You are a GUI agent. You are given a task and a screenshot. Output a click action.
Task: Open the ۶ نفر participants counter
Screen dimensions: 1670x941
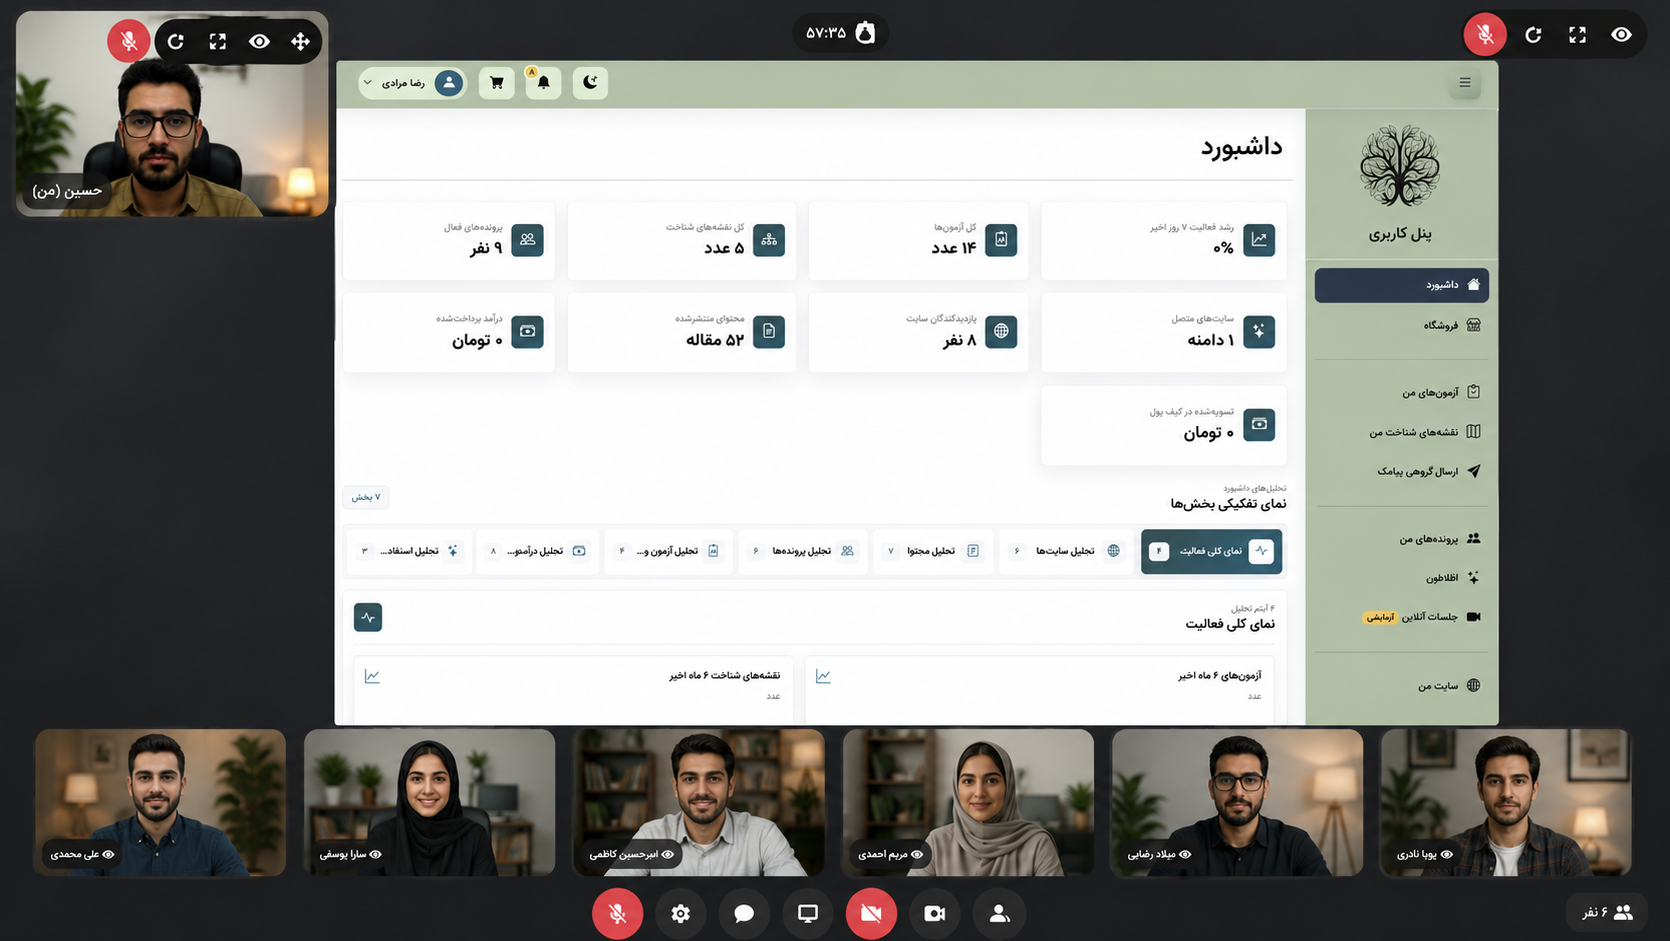[x=1607, y=912]
